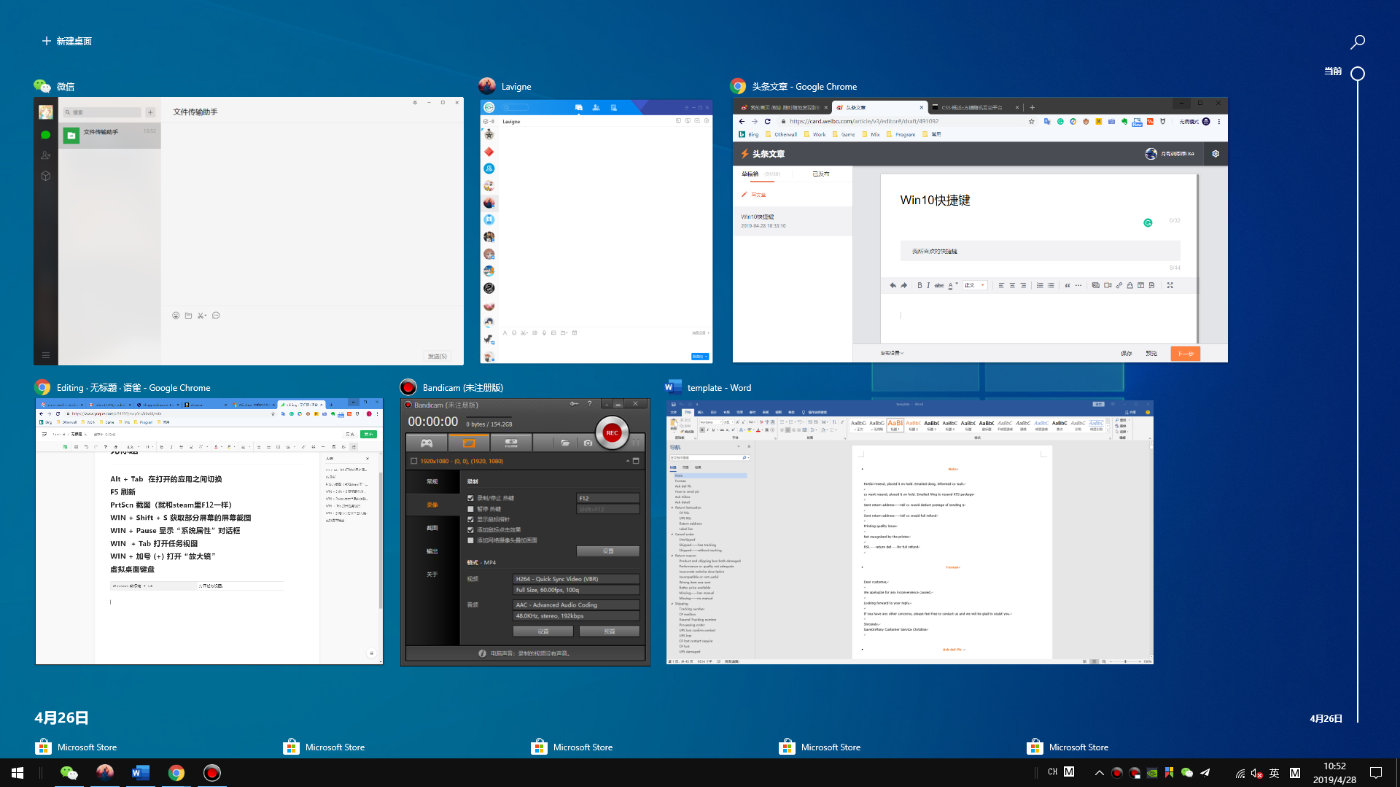Click the reload icon in 头条文章 Chrome window

tap(767, 121)
